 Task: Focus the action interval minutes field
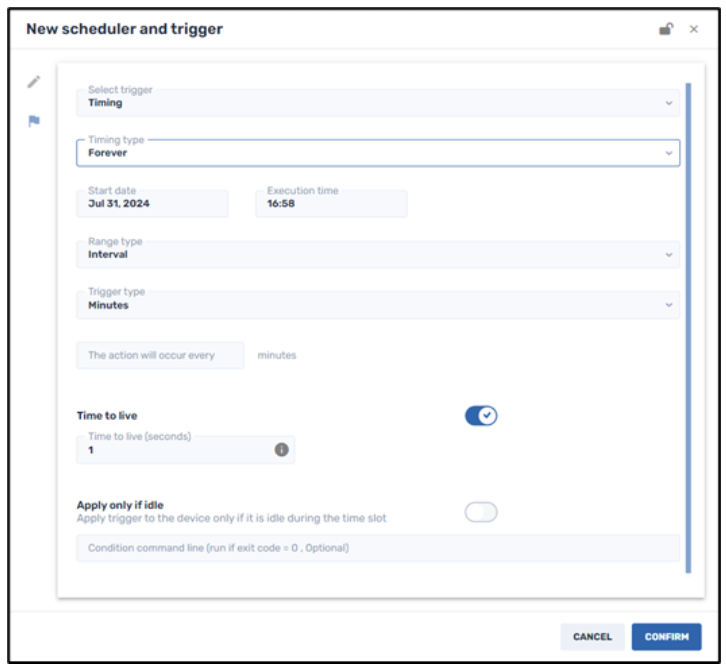click(x=160, y=355)
